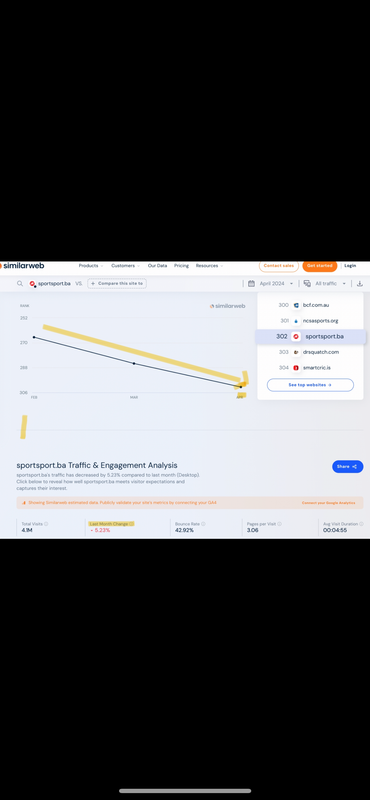Click the Avg Visit Duration value 00:04:55
Viewport: 370px width, 800px height.
[335, 530]
